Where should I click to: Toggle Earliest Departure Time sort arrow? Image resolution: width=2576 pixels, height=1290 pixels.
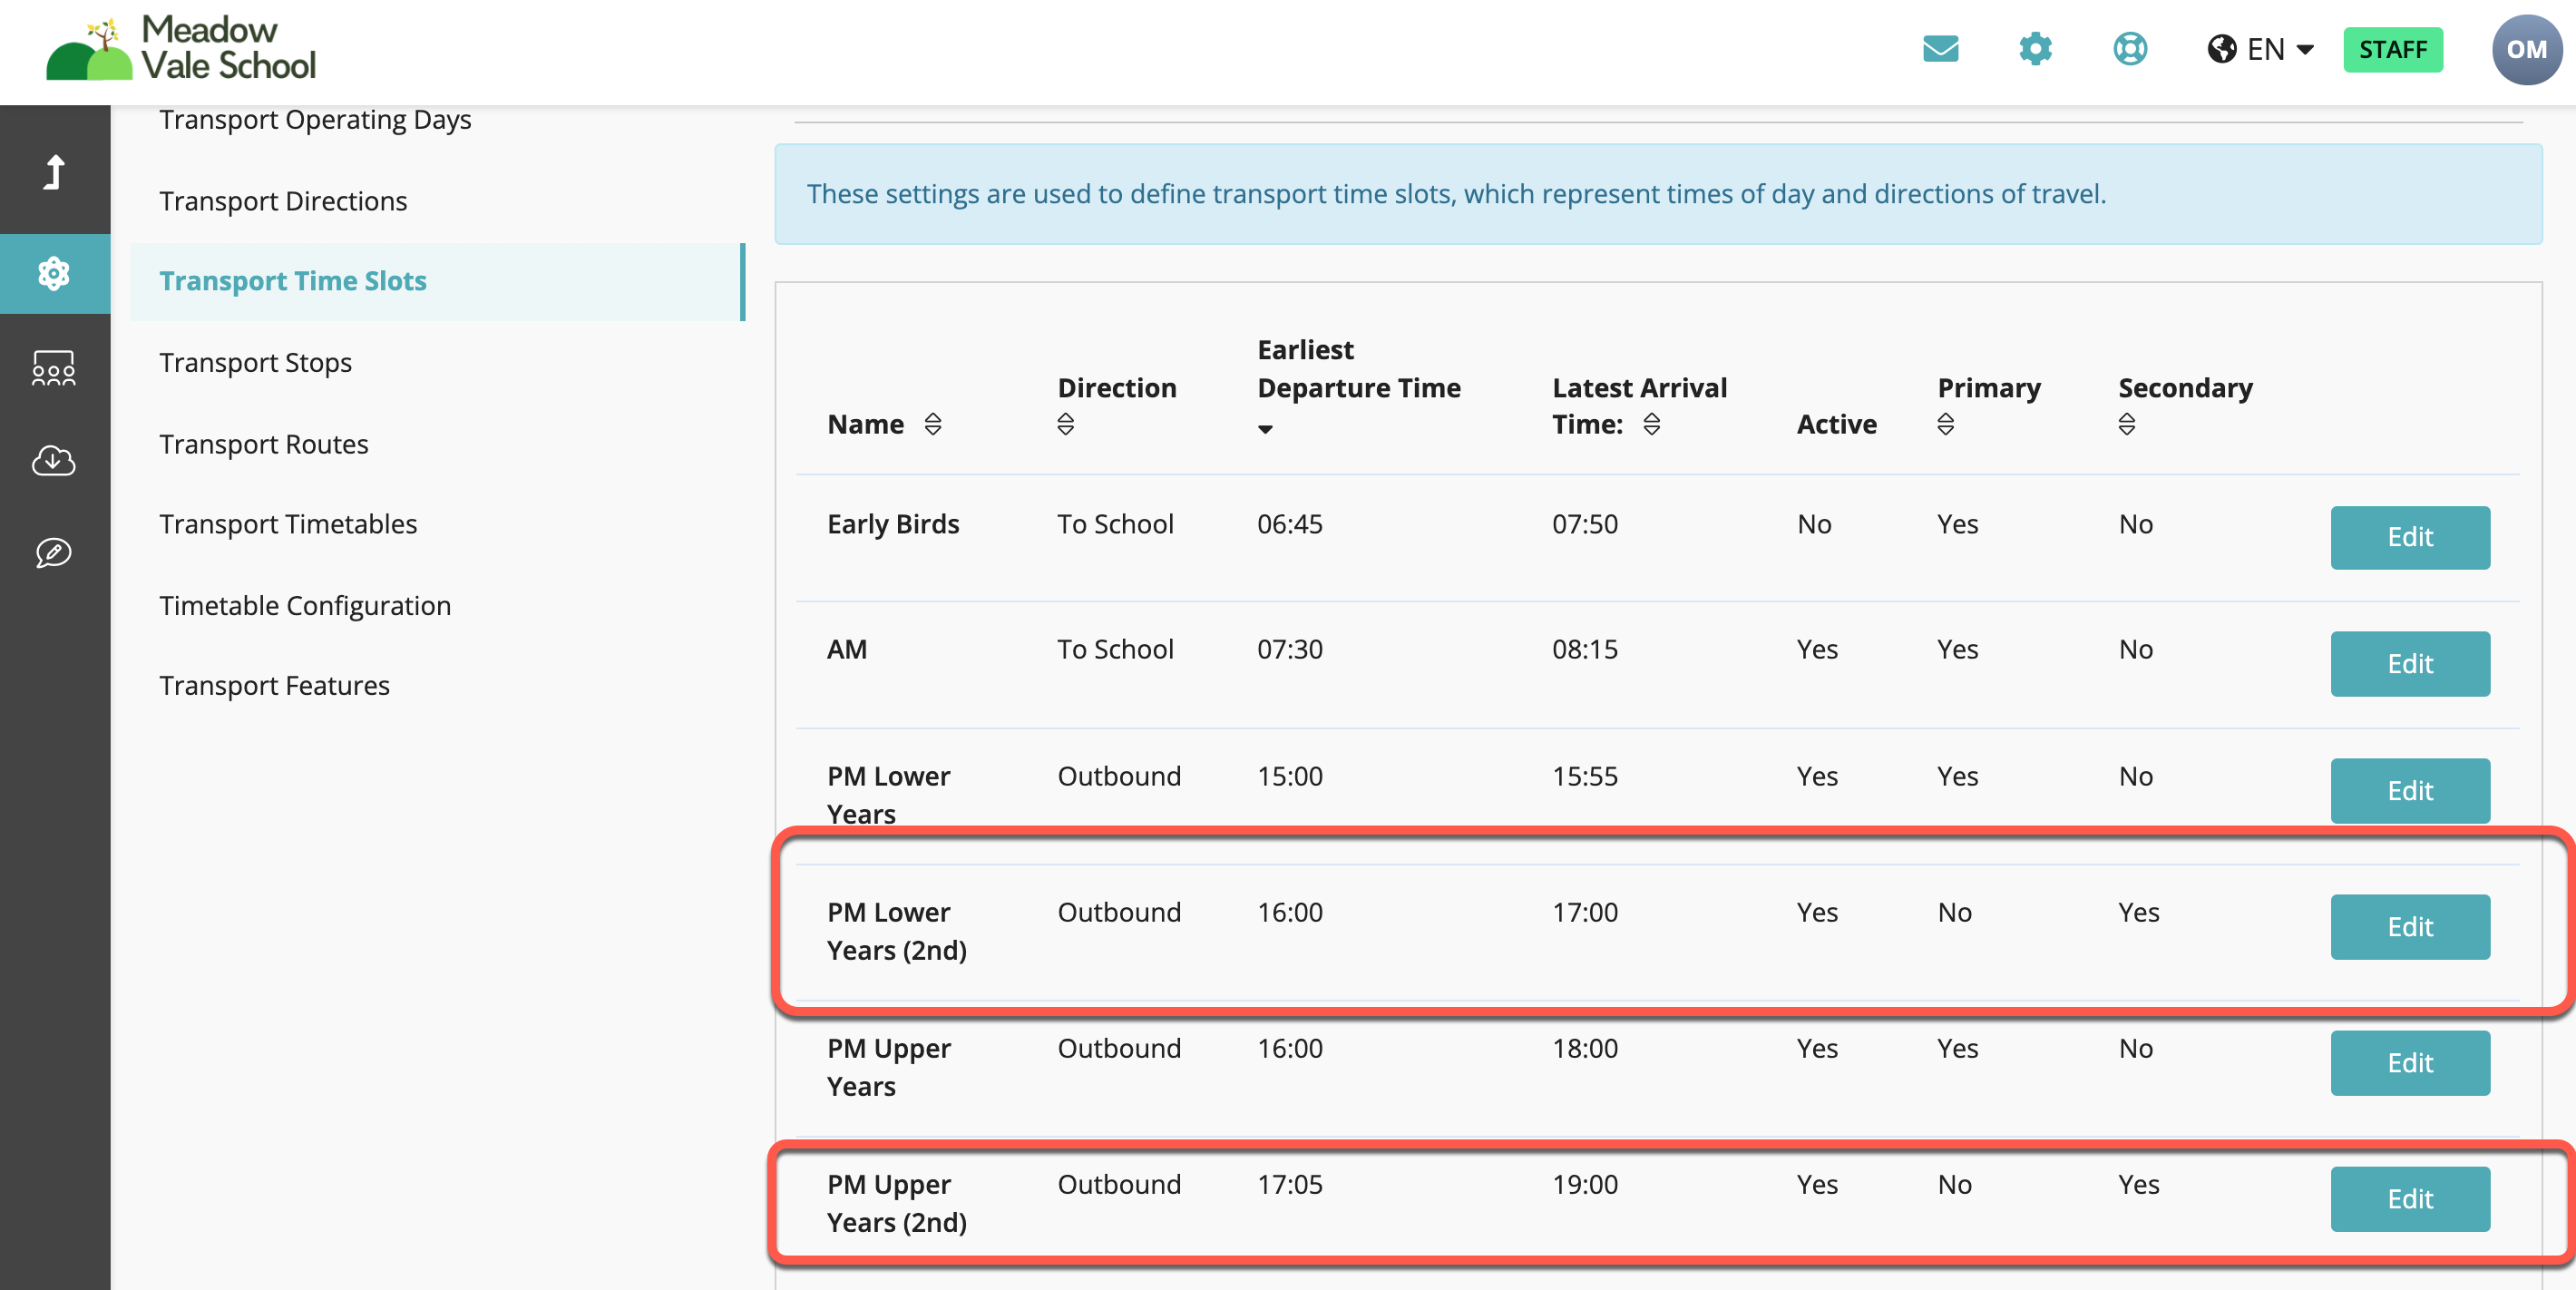[x=1265, y=429]
